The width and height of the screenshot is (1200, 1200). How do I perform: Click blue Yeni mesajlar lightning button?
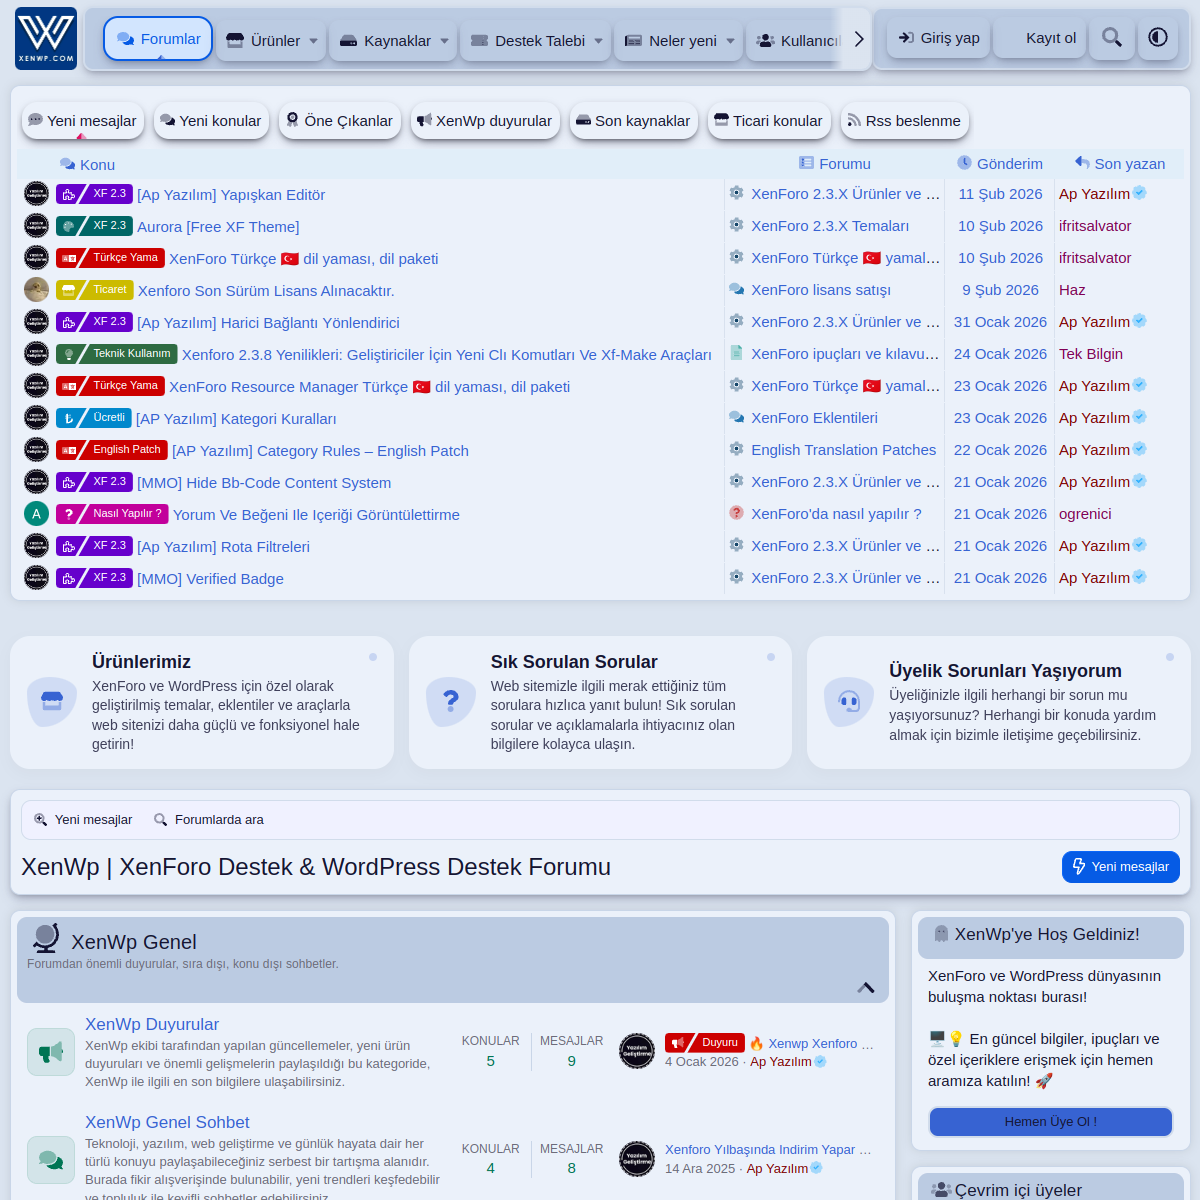(1120, 867)
